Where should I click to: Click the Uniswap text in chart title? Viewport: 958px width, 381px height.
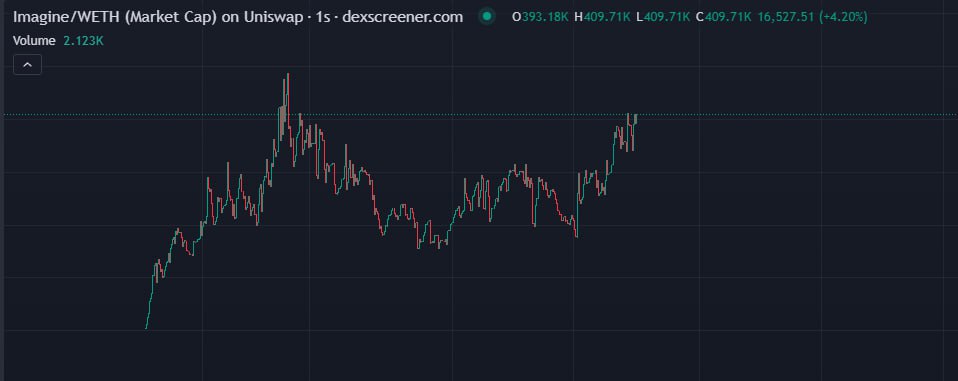[x=274, y=17]
